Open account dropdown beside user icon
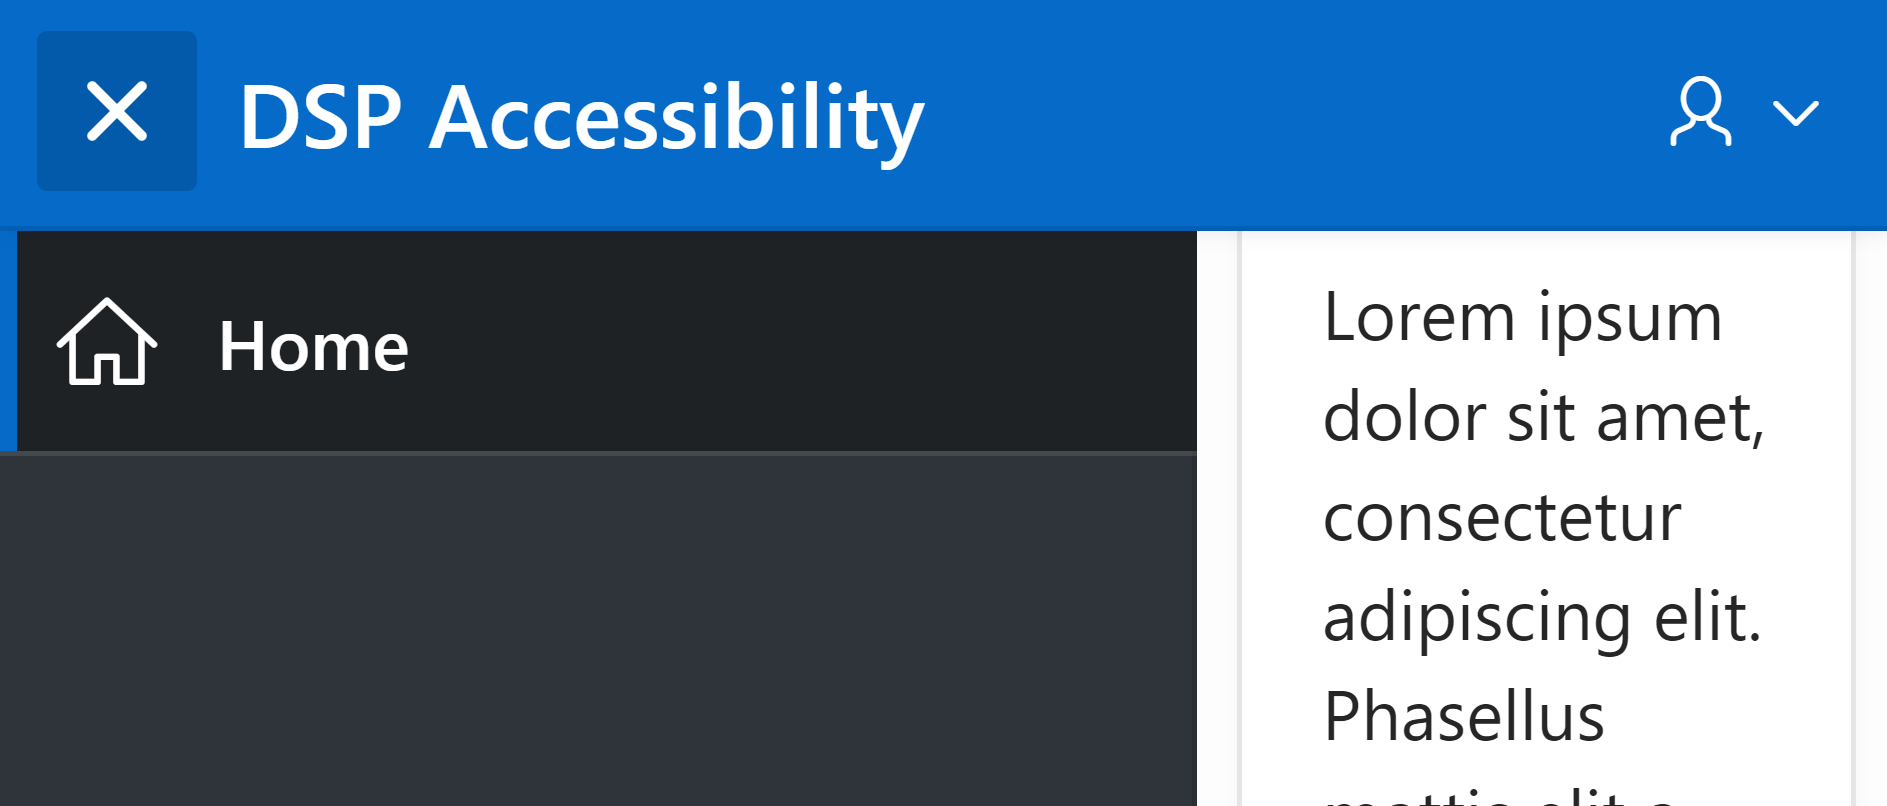This screenshot has height=806, width=1887. [1796, 113]
